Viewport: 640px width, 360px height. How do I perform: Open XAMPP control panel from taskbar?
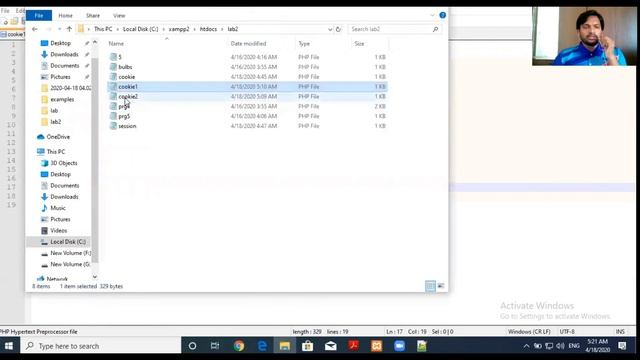(x=376, y=346)
